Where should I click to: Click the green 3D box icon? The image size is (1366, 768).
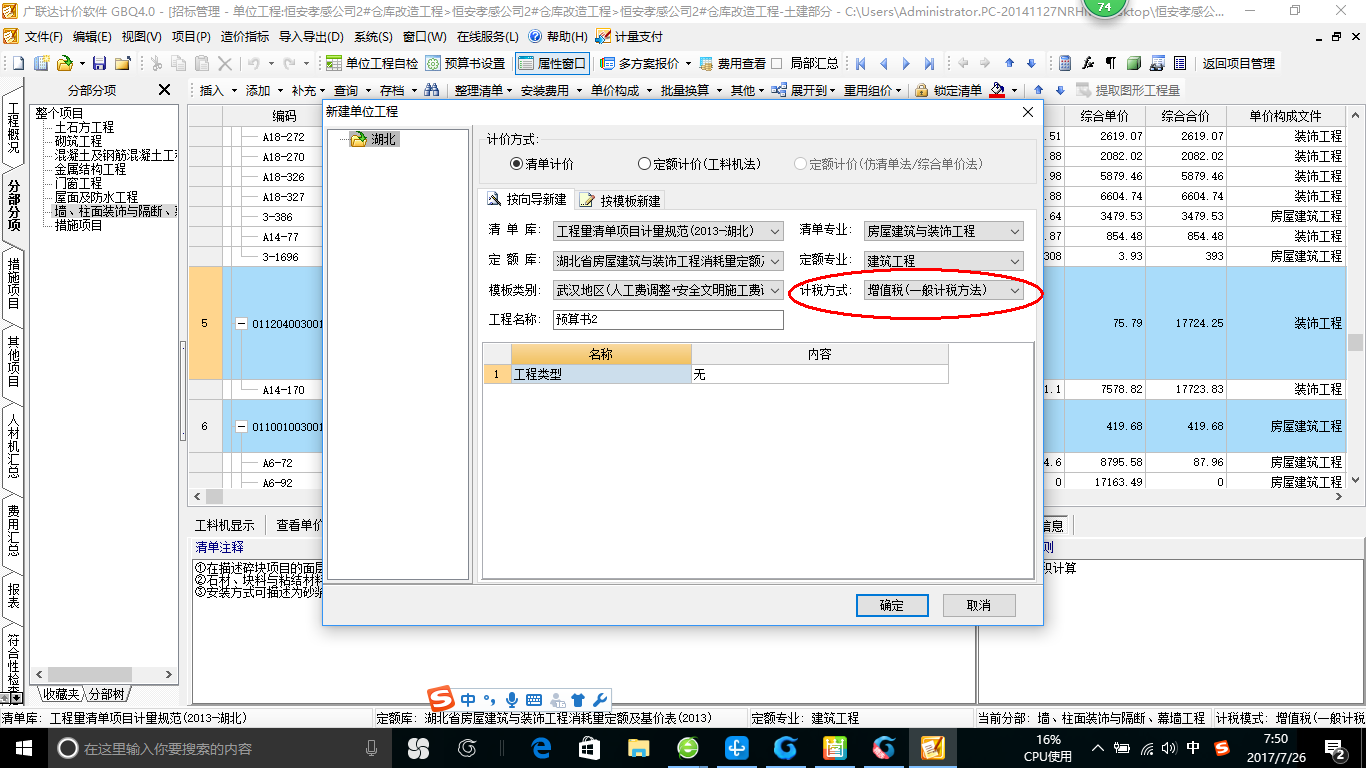tap(1133, 63)
